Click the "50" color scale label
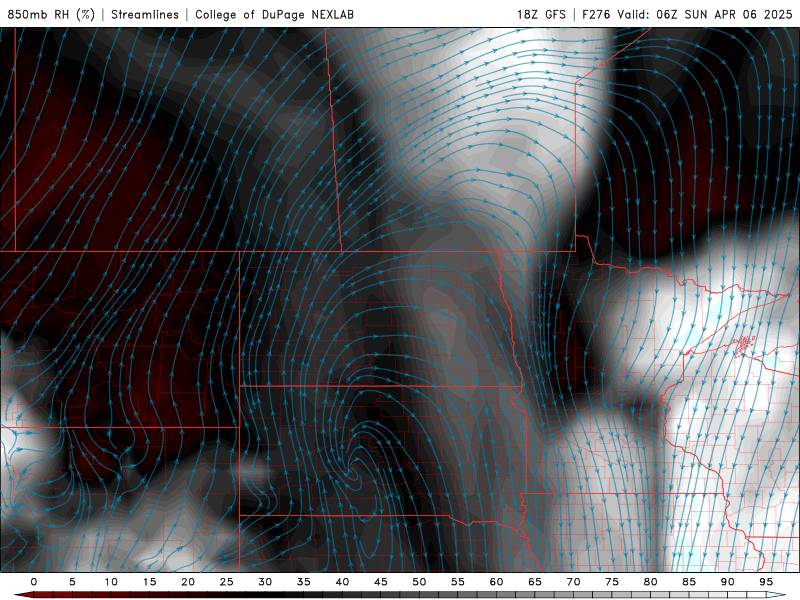 [x=419, y=582]
